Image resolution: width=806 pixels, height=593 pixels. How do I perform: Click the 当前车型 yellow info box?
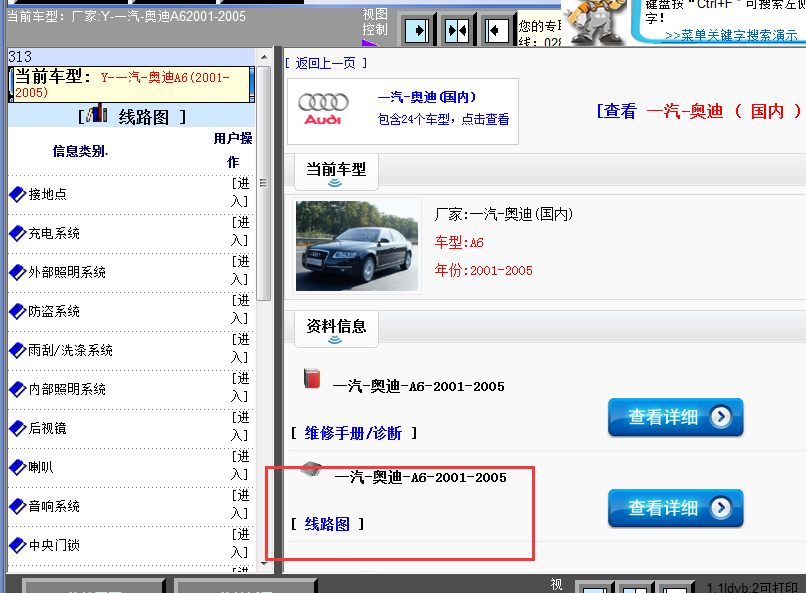(x=131, y=84)
